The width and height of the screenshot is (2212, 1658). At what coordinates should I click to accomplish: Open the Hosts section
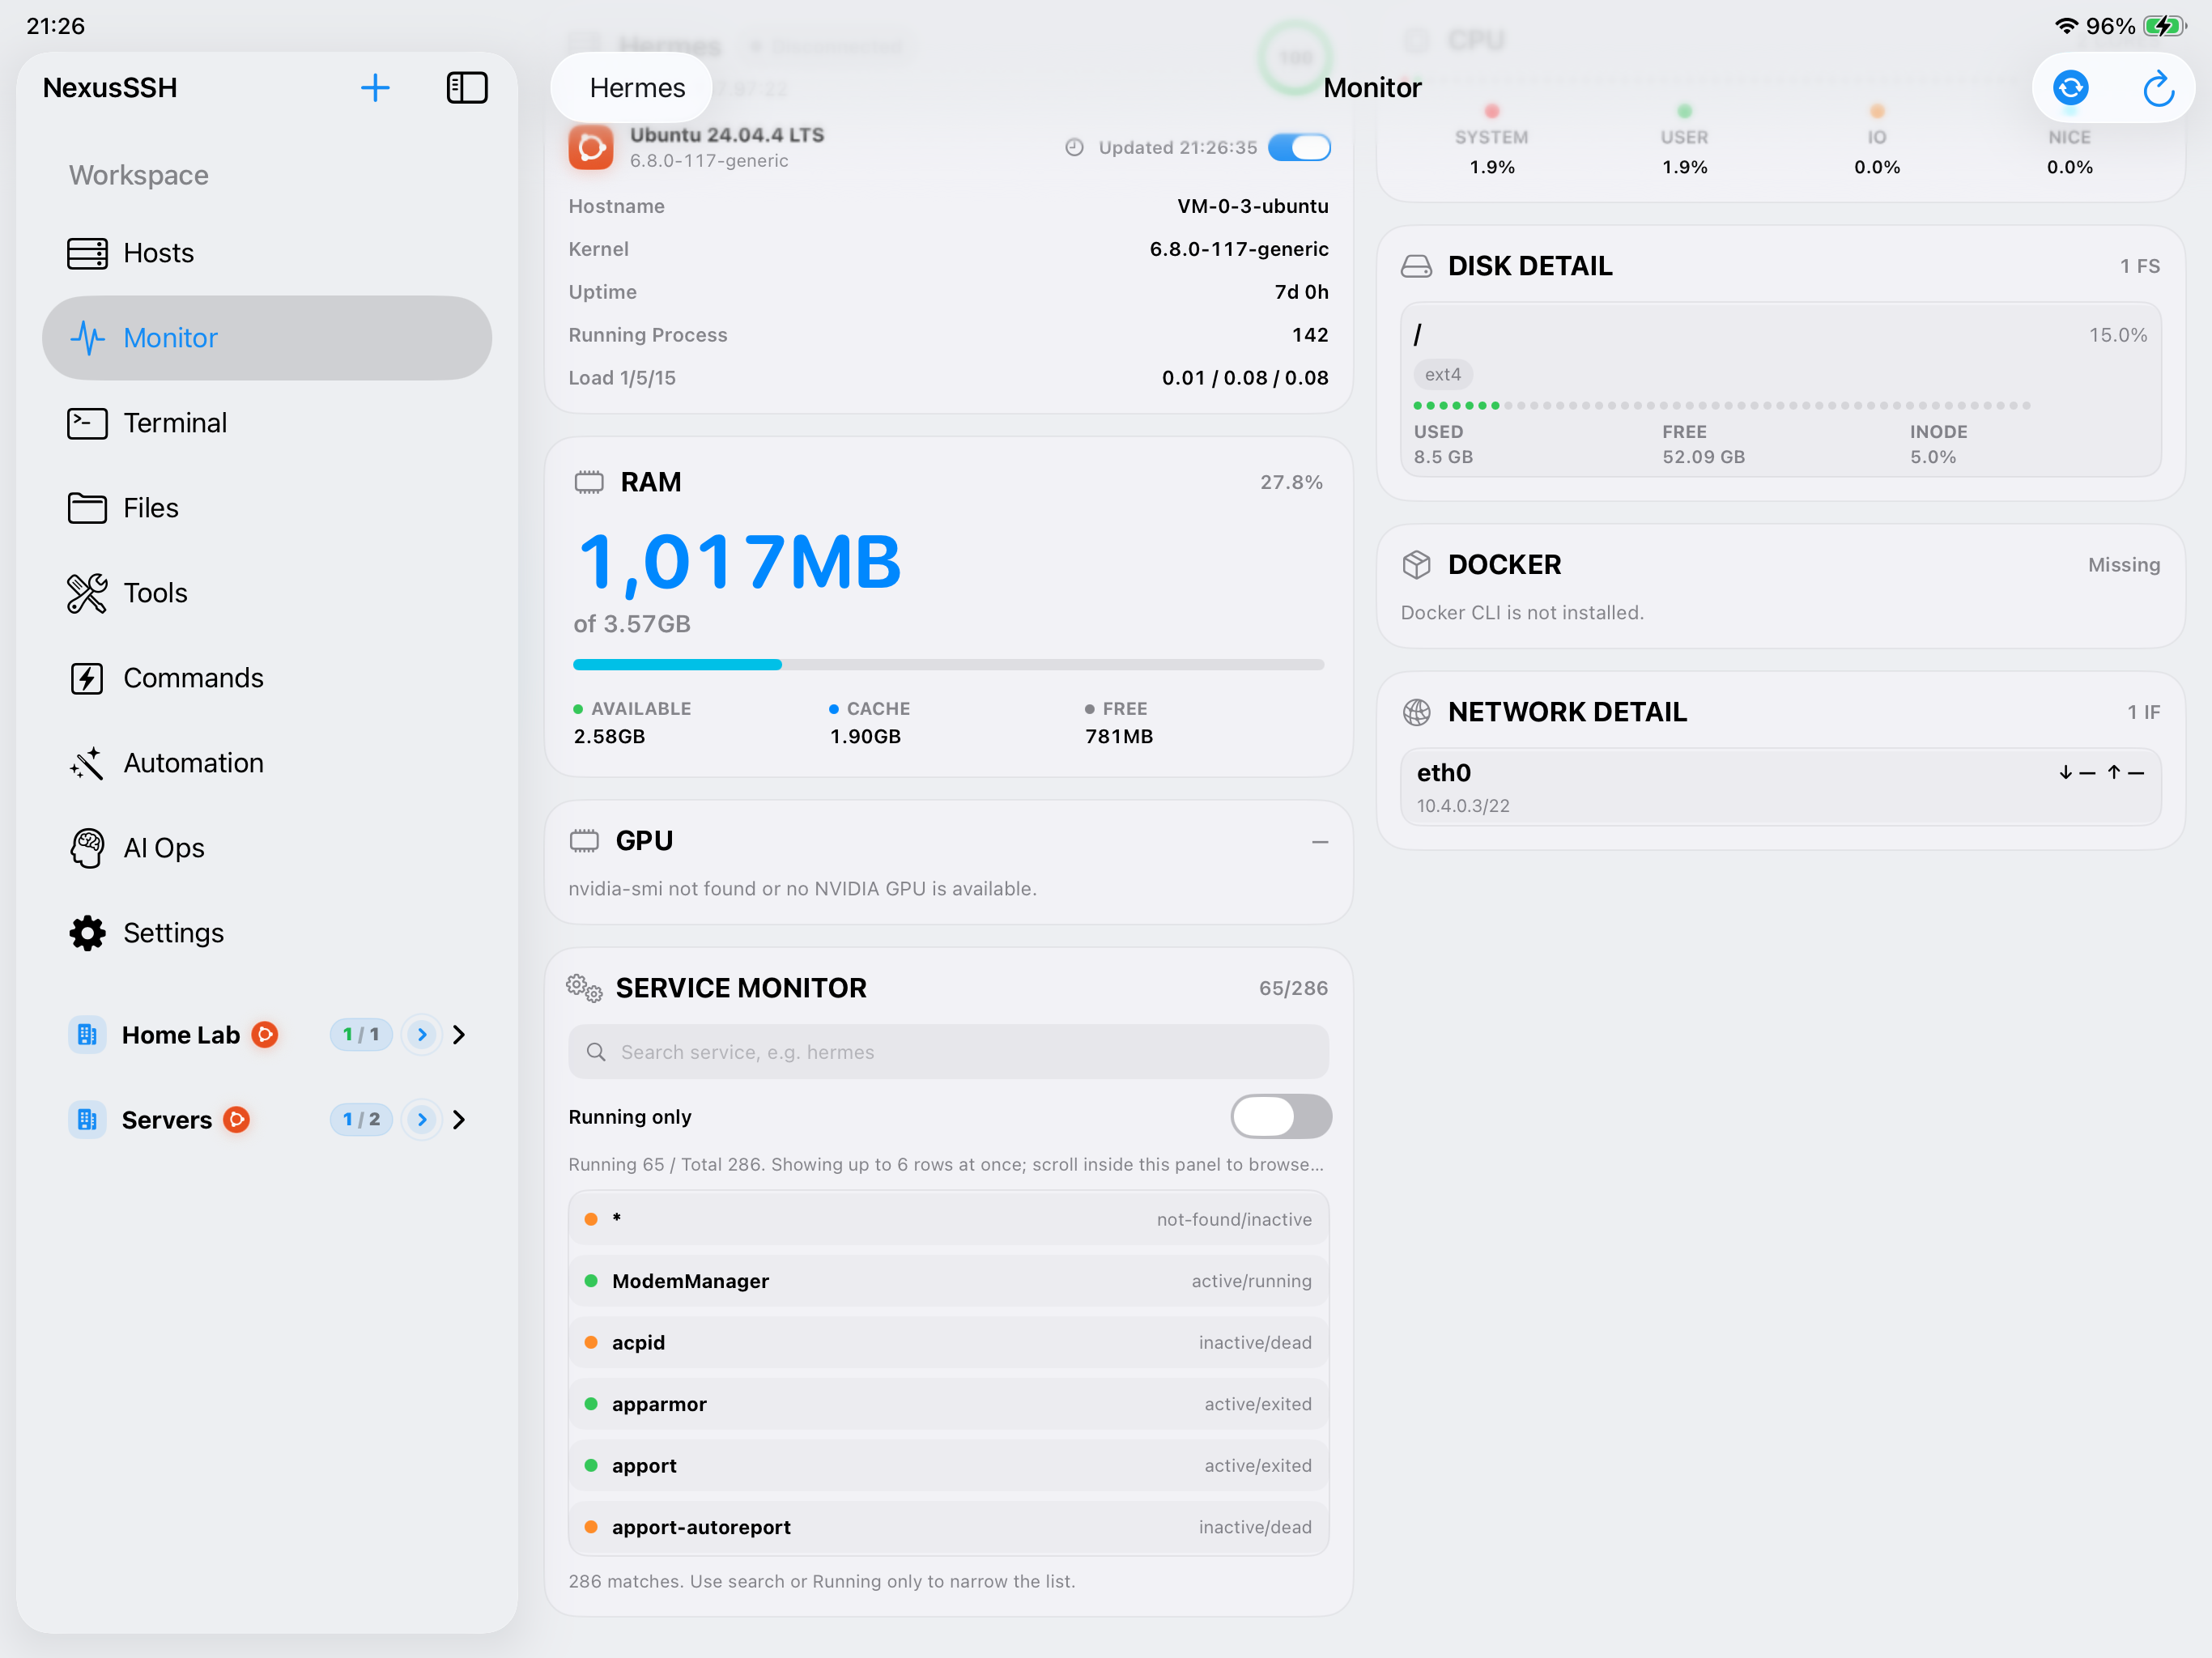click(x=267, y=253)
